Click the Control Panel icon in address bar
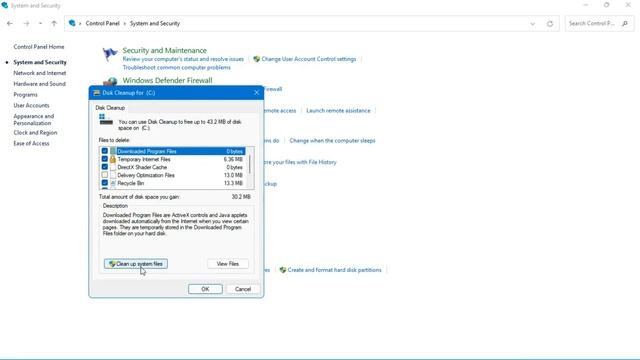The image size is (640, 360). [72, 23]
